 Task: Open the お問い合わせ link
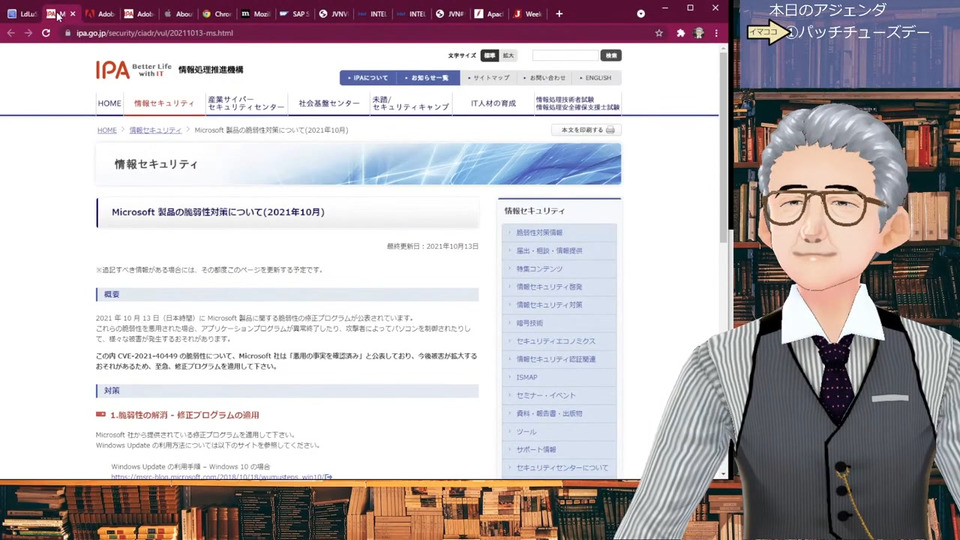click(x=544, y=78)
